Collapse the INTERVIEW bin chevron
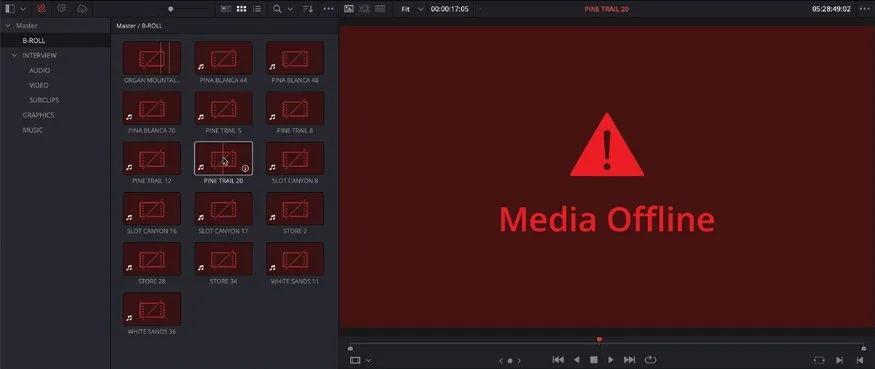Screen dimensions: 875x369 (x=15, y=55)
